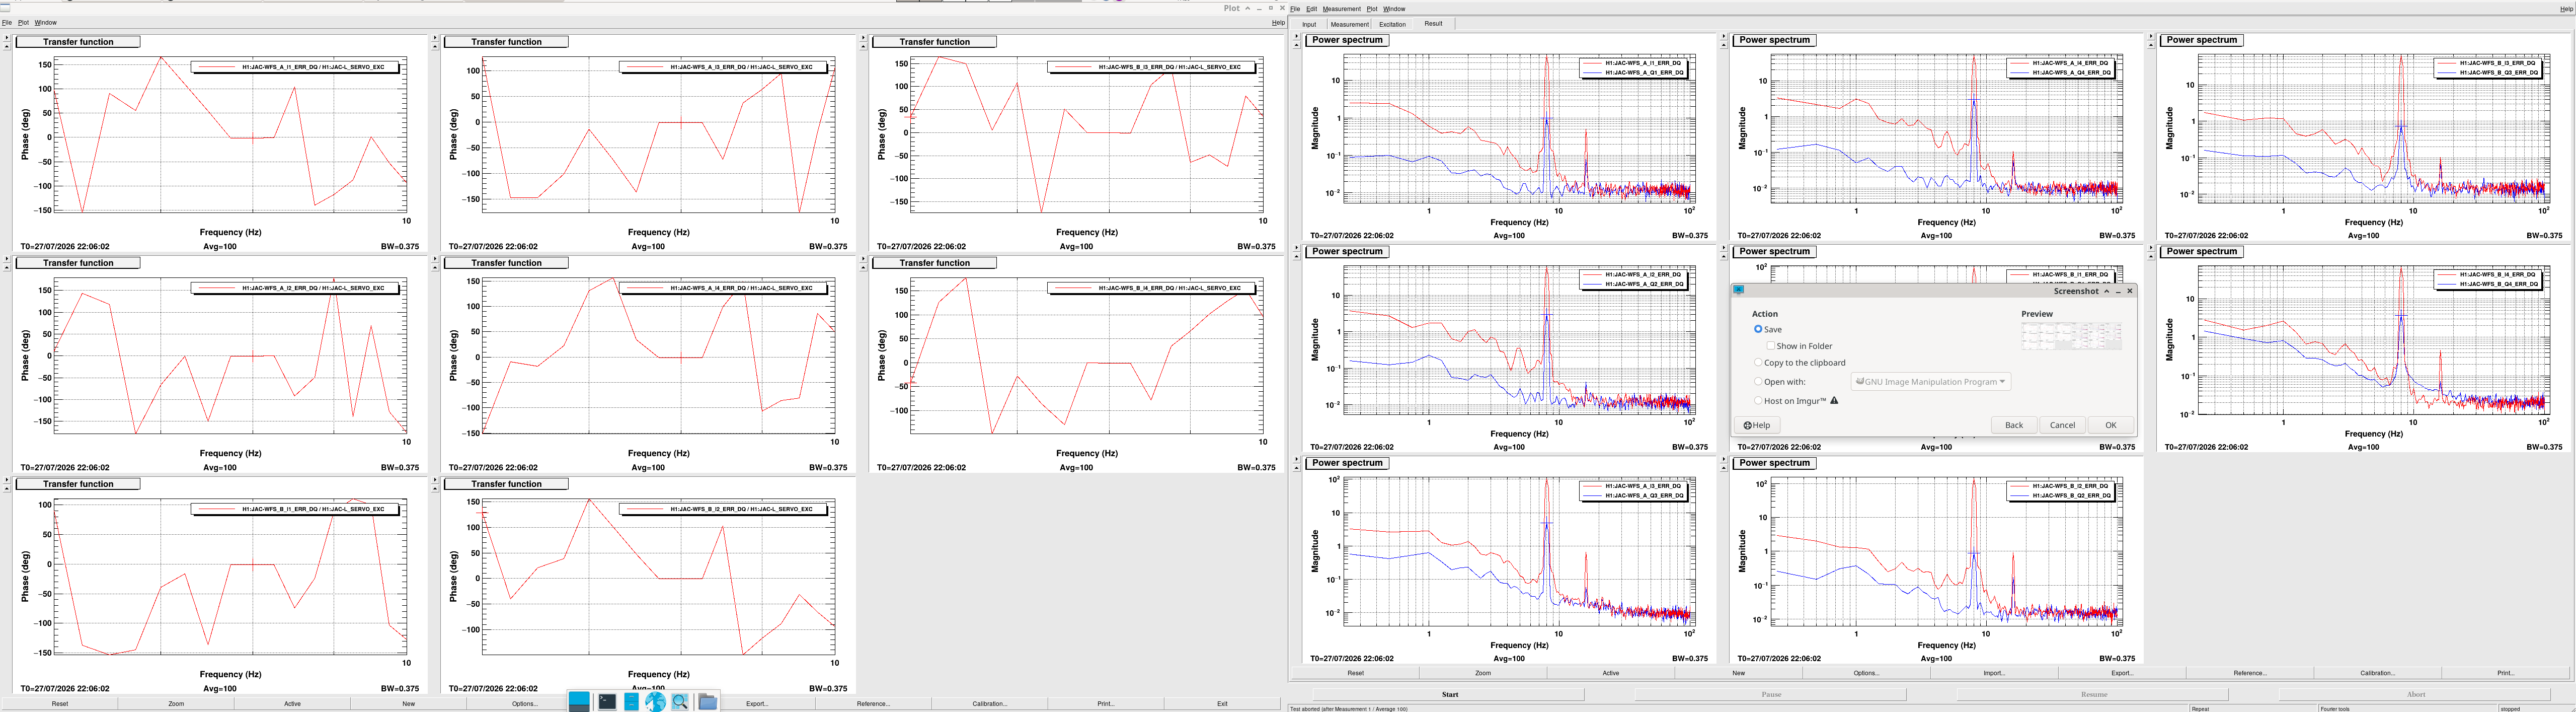This screenshot has height=712, width=2576.
Task: Enable the Show in Folder checkbox
Action: coord(1770,346)
